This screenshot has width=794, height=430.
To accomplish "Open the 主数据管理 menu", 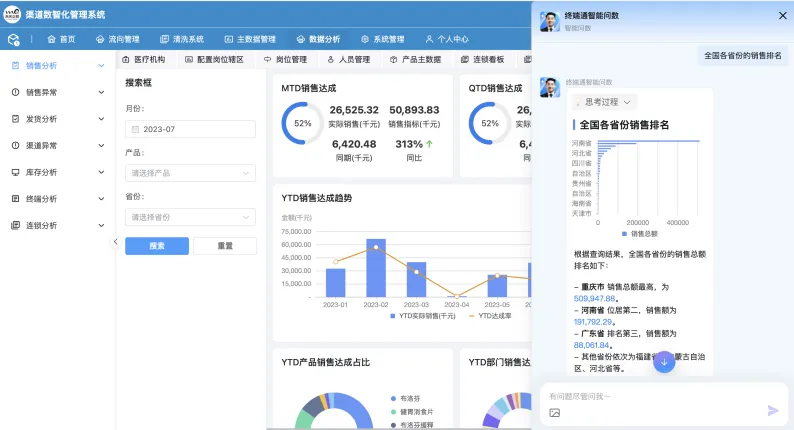I will point(250,39).
